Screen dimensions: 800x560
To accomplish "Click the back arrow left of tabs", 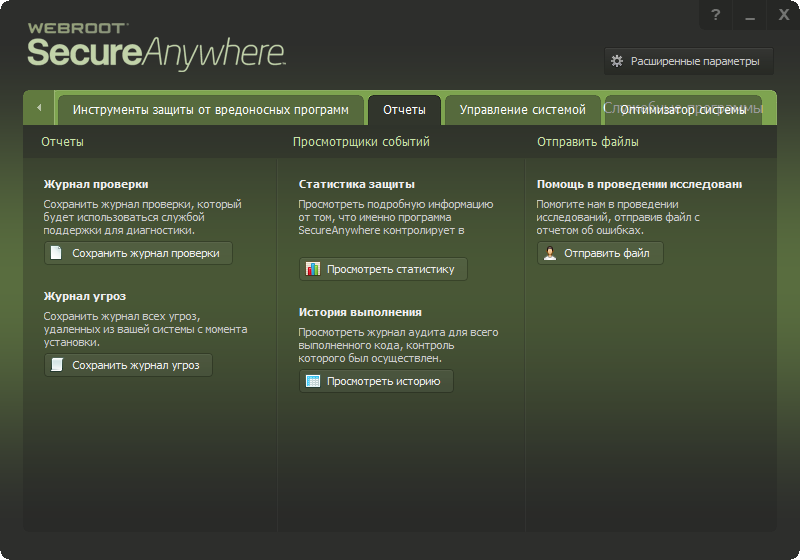I will (39, 108).
